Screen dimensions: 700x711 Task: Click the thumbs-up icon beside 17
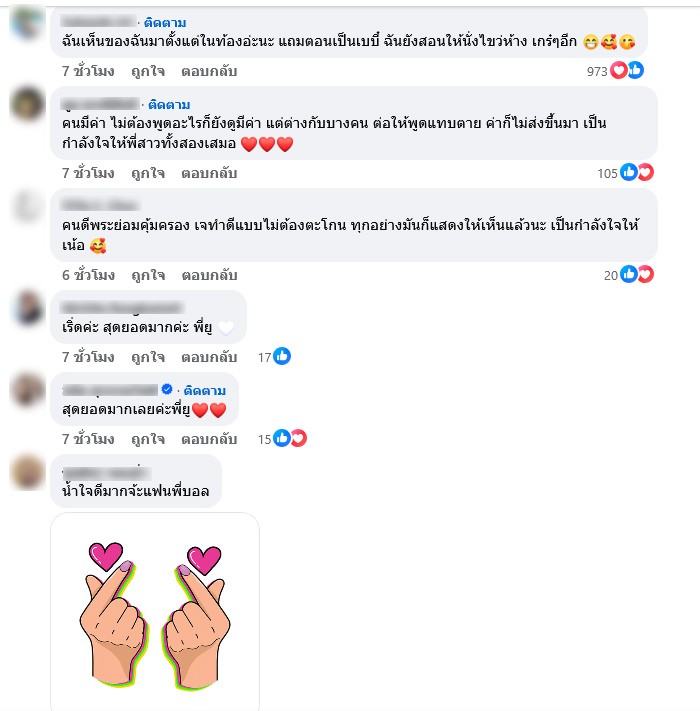tap(282, 356)
